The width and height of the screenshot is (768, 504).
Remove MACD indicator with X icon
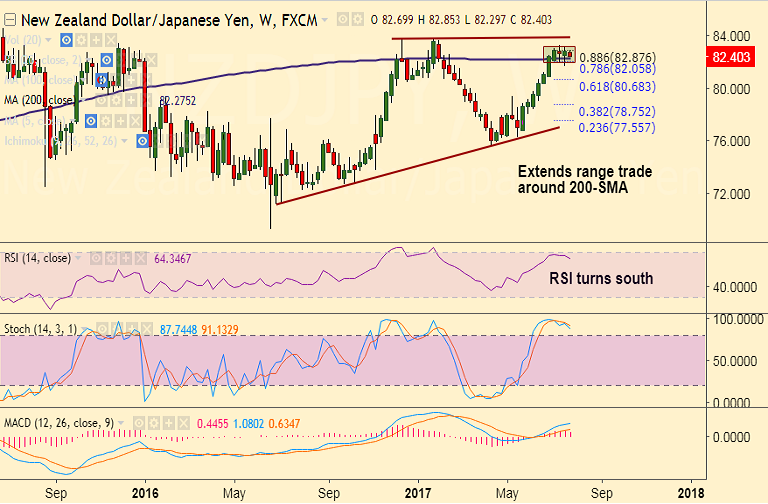184,423
